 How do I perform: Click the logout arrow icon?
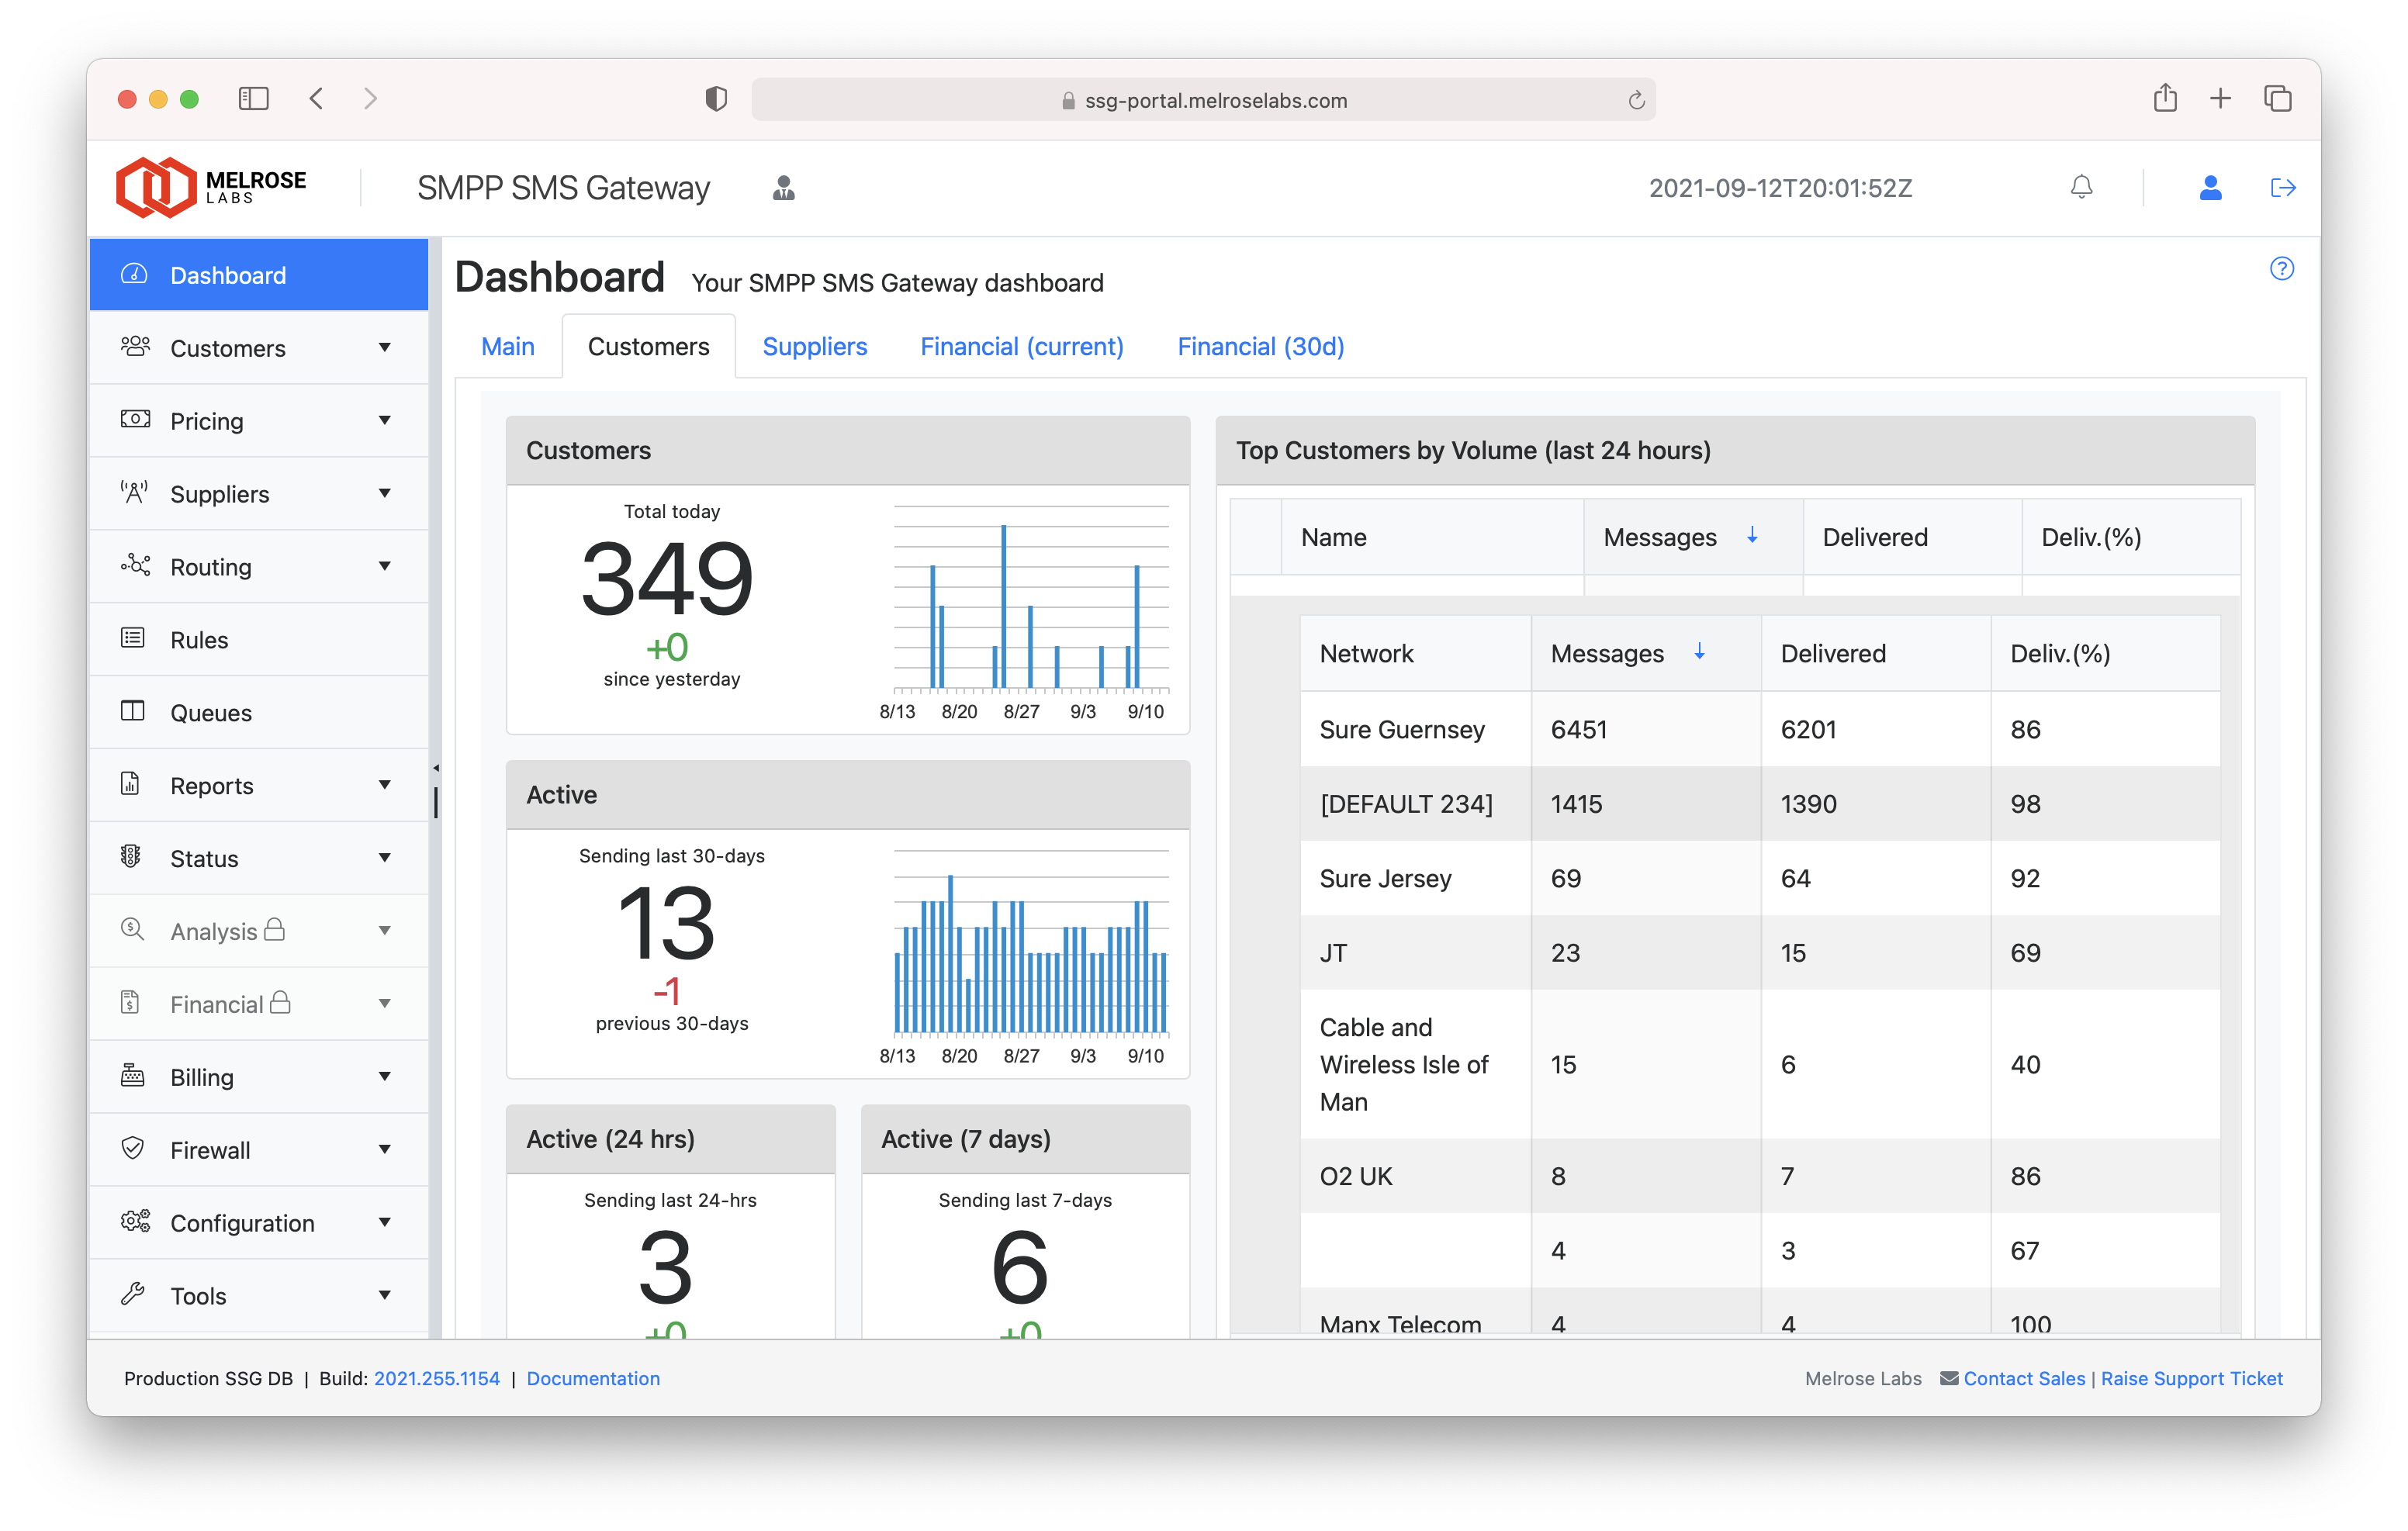[x=2282, y=188]
